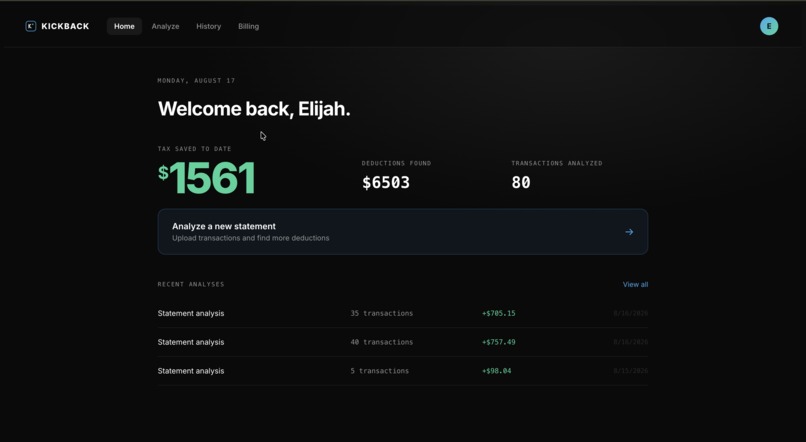Screen dimensions: 806x442
Task: Open the 40 transactions statement analysis
Action: tap(402, 342)
